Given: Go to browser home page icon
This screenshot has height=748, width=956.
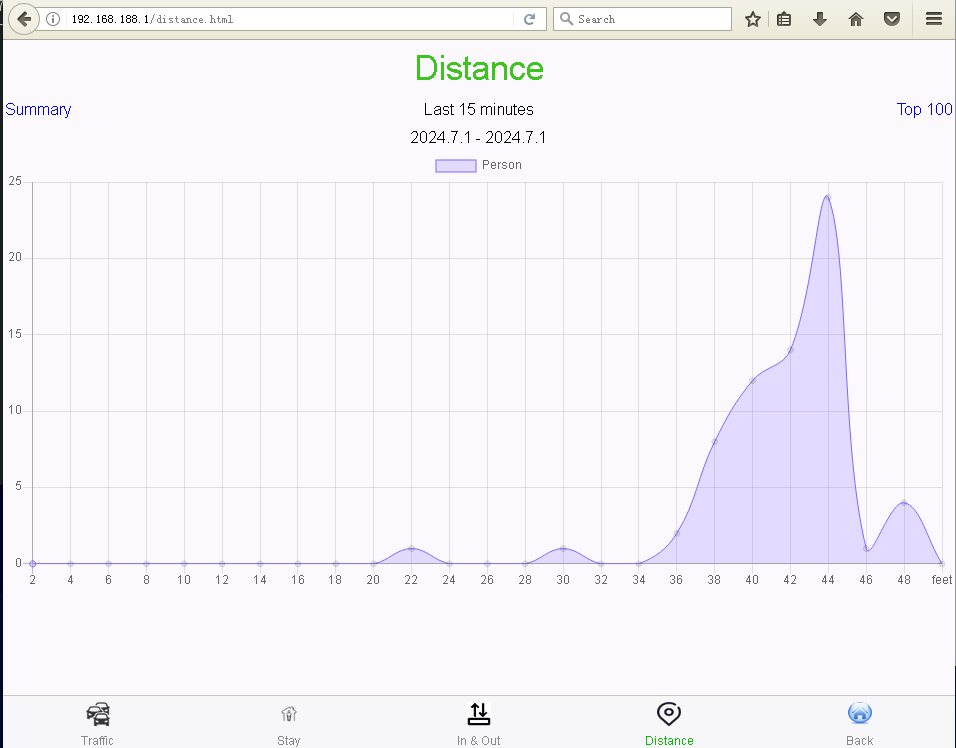Looking at the screenshot, I should pyautogui.click(x=856, y=19).
